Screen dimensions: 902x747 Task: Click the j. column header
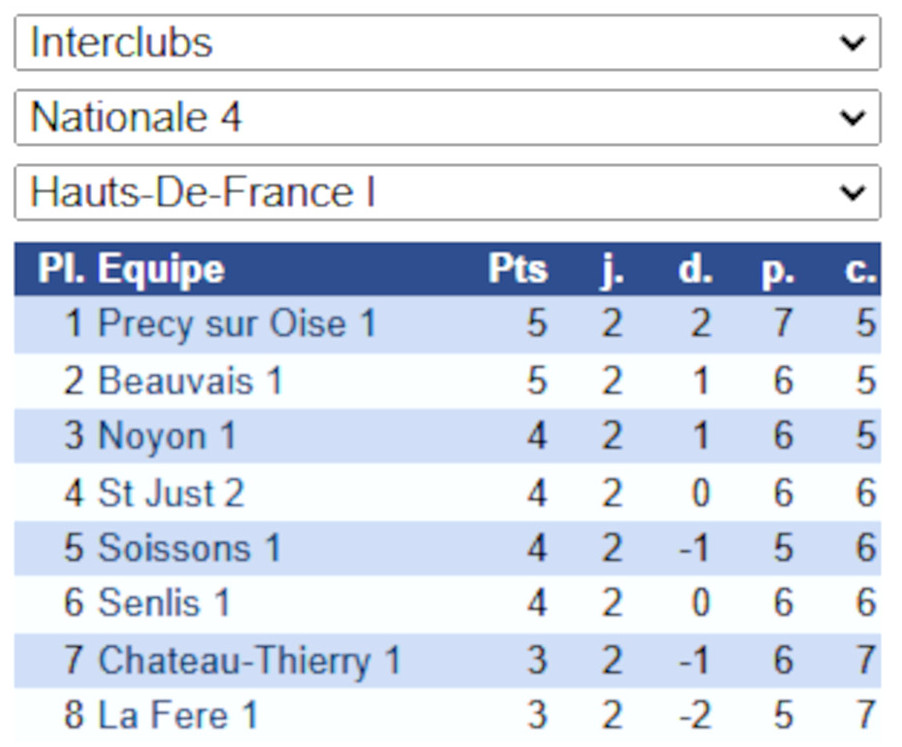coord(611,270)
